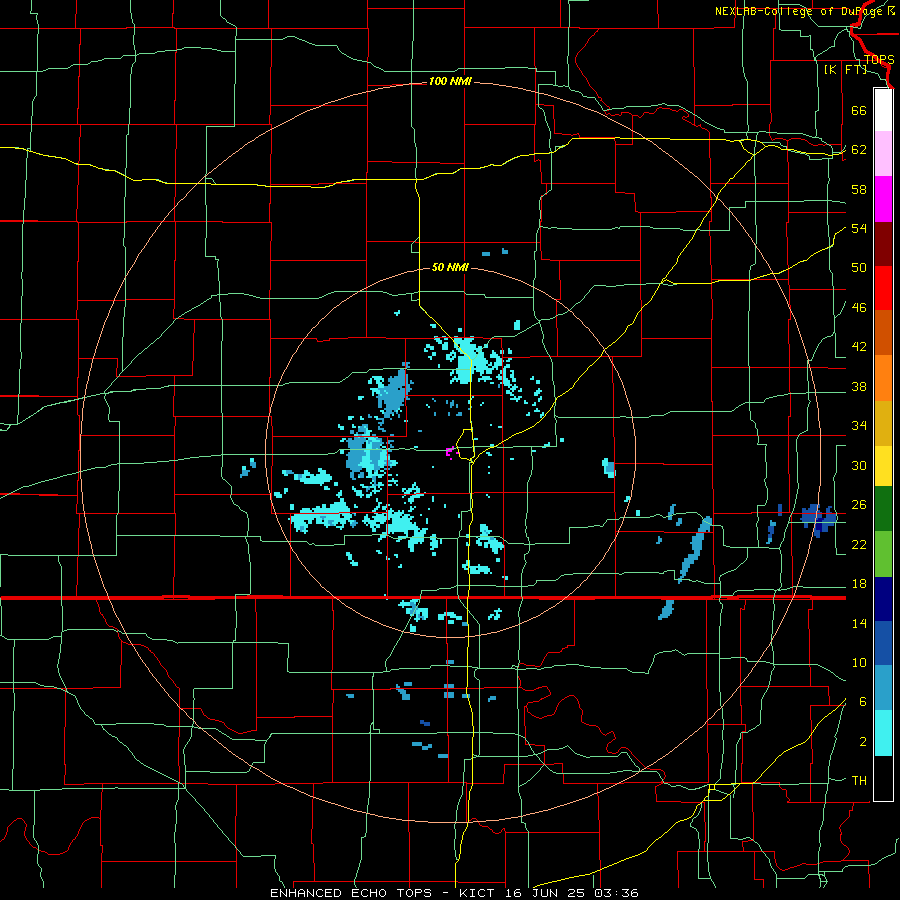Screen dimensions: 900x900
Task: Click the bright orange legend swatch
Action: click(883, 378)
